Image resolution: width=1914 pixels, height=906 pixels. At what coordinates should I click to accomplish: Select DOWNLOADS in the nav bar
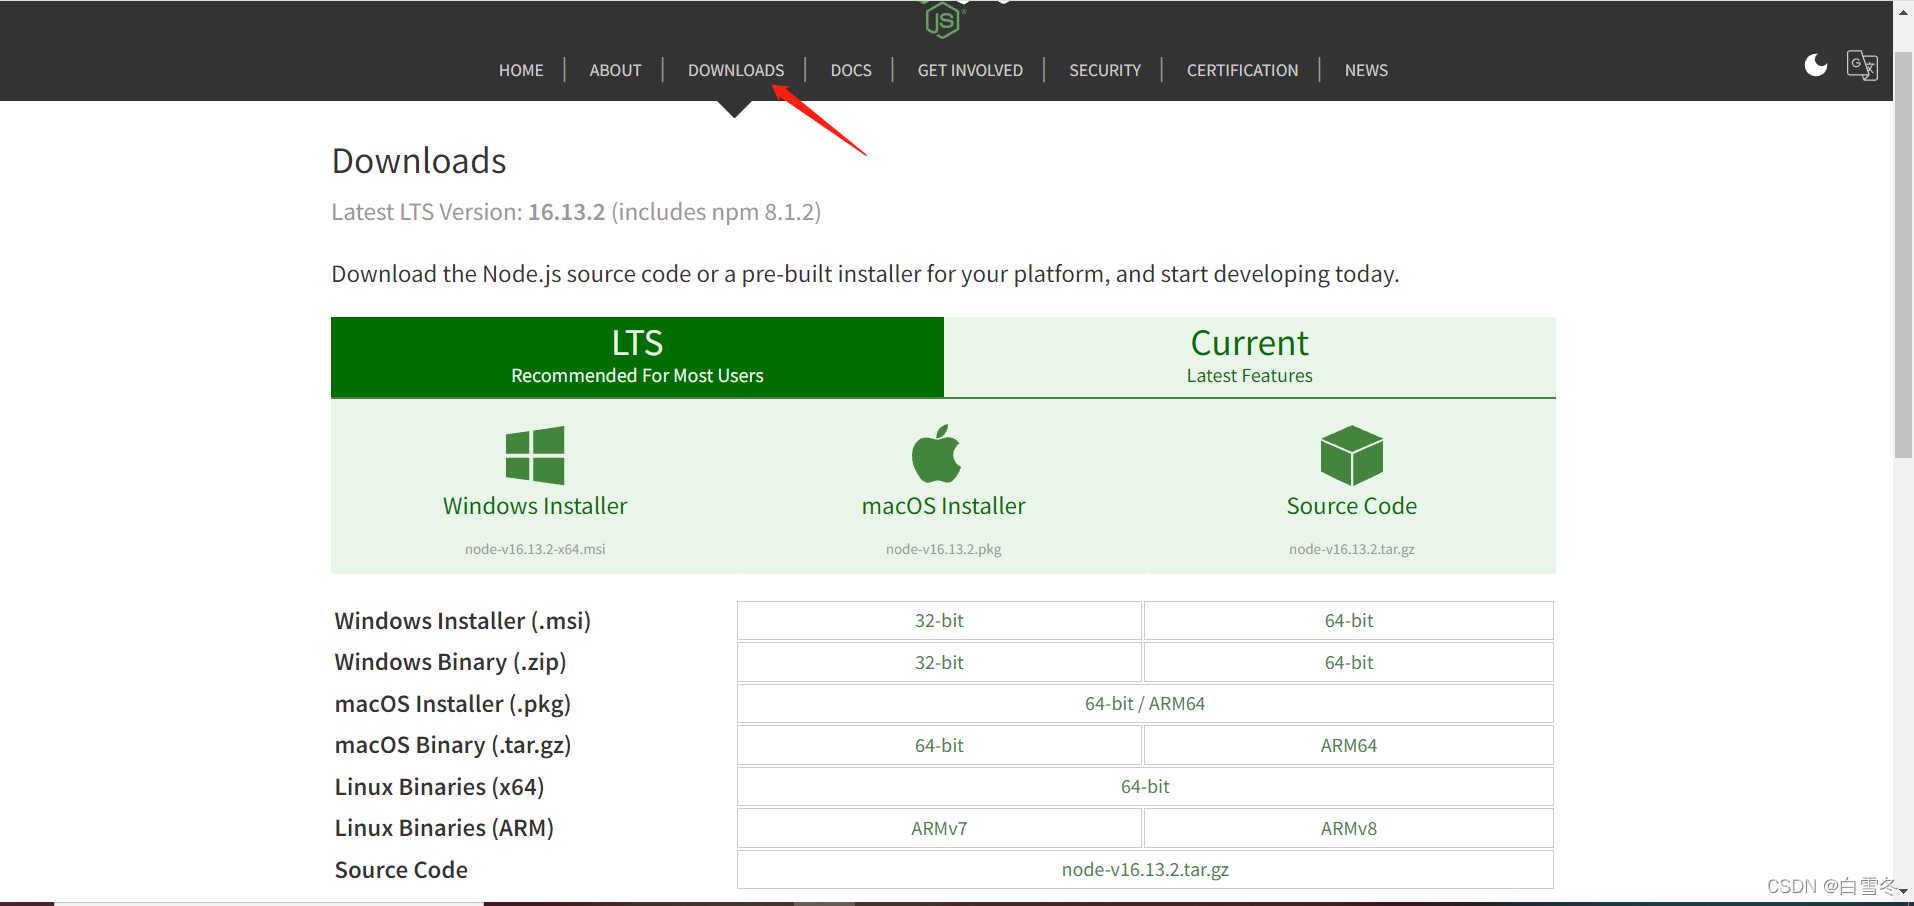(736, 70)
